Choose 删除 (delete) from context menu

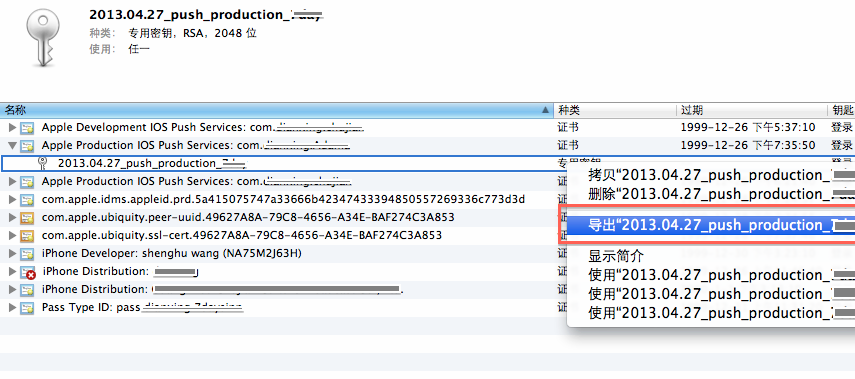tap(711, 194)
